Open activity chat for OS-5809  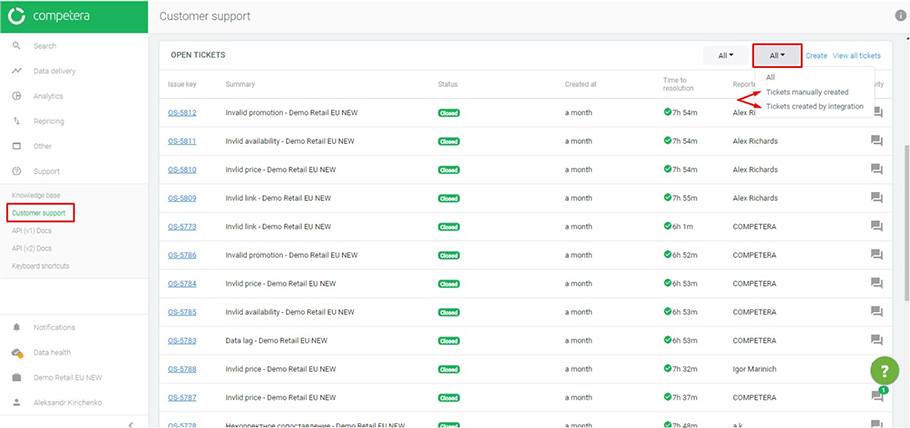876,197
